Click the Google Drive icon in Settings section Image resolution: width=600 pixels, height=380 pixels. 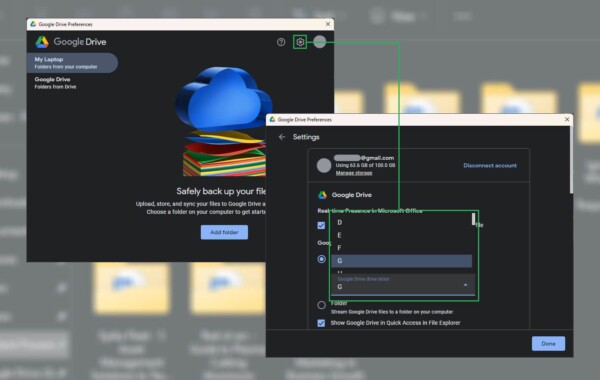click(x=322, y=195)
